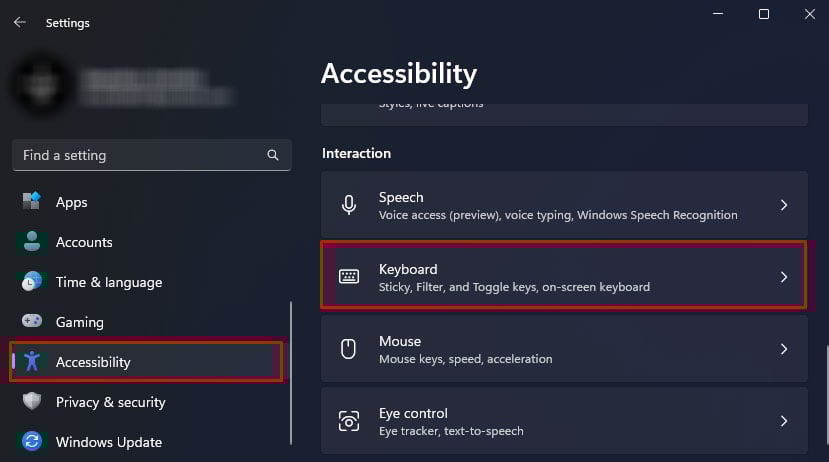829x462 pixels.
Task: Click the Speech microphone icon
Action: (x=348, y=205)
